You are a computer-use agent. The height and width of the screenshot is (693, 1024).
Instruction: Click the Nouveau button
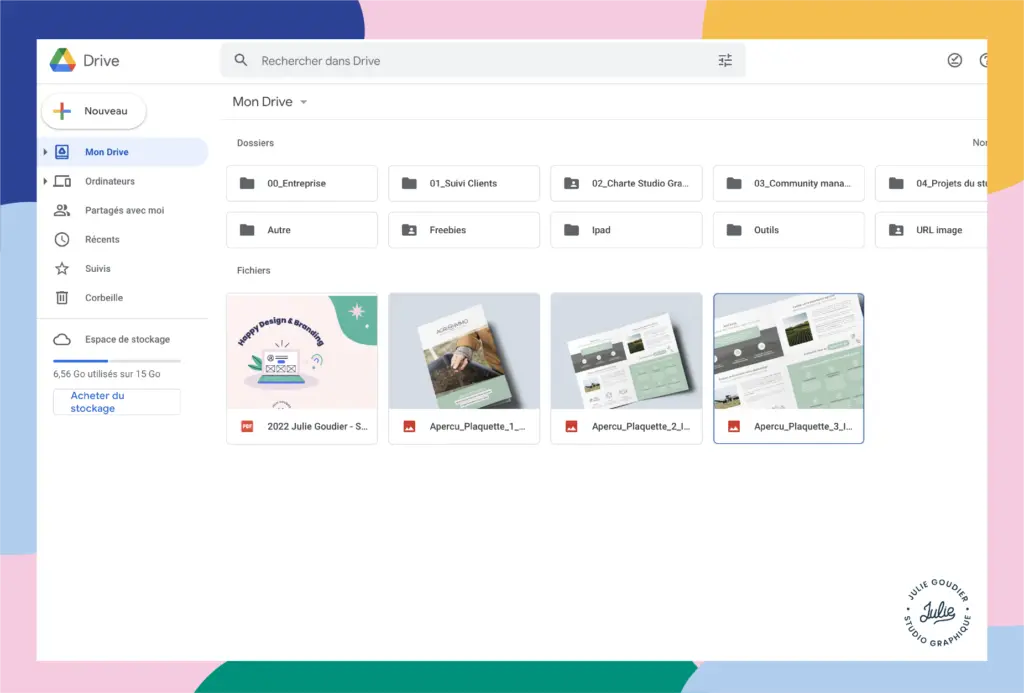tap(94, 111)
